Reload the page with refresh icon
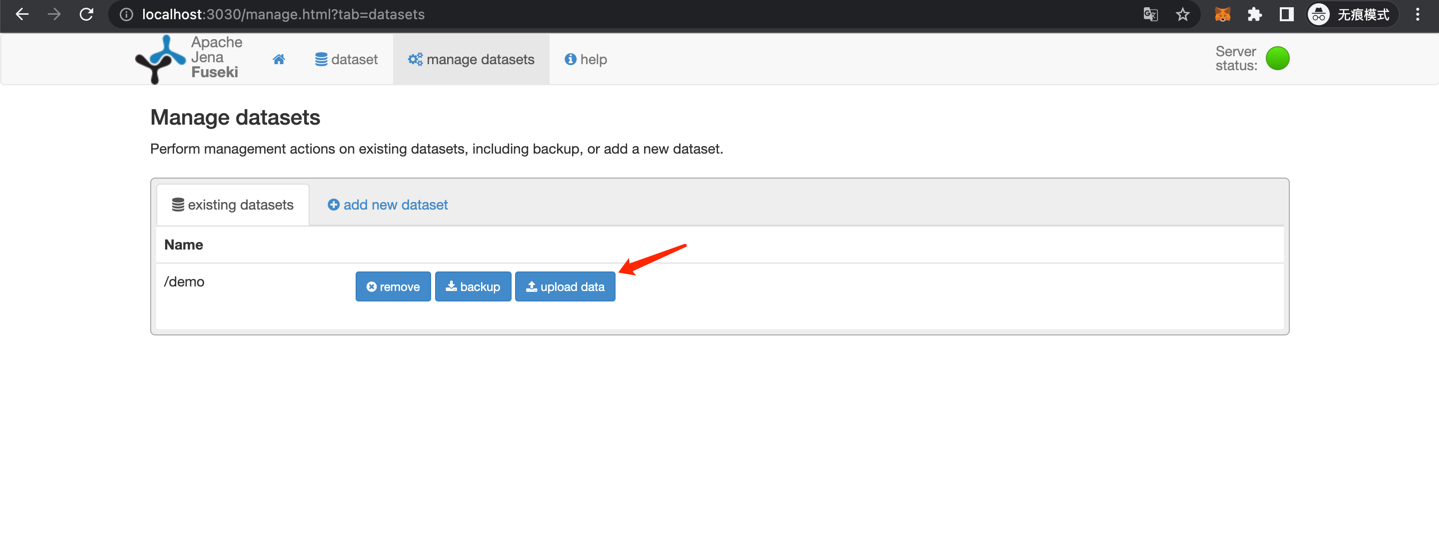This screenshot has height=540, width=1439. click(87, 15)
